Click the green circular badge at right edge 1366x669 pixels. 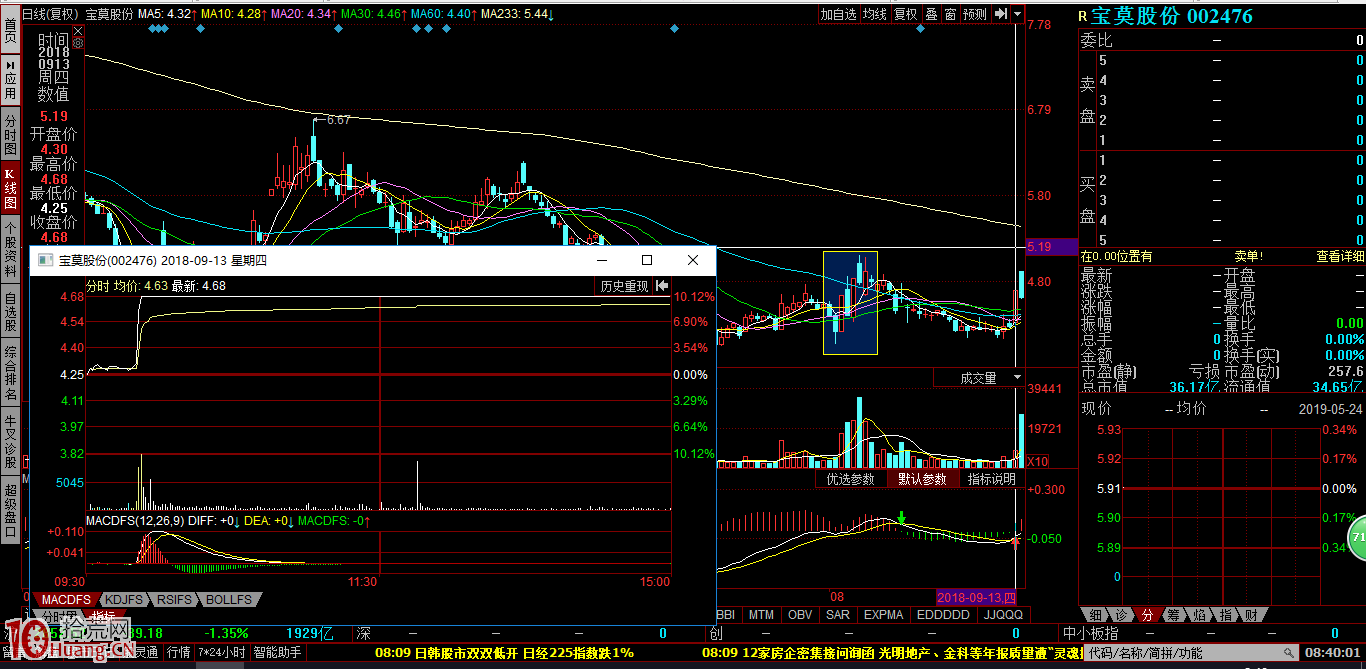click(1357, 538)
